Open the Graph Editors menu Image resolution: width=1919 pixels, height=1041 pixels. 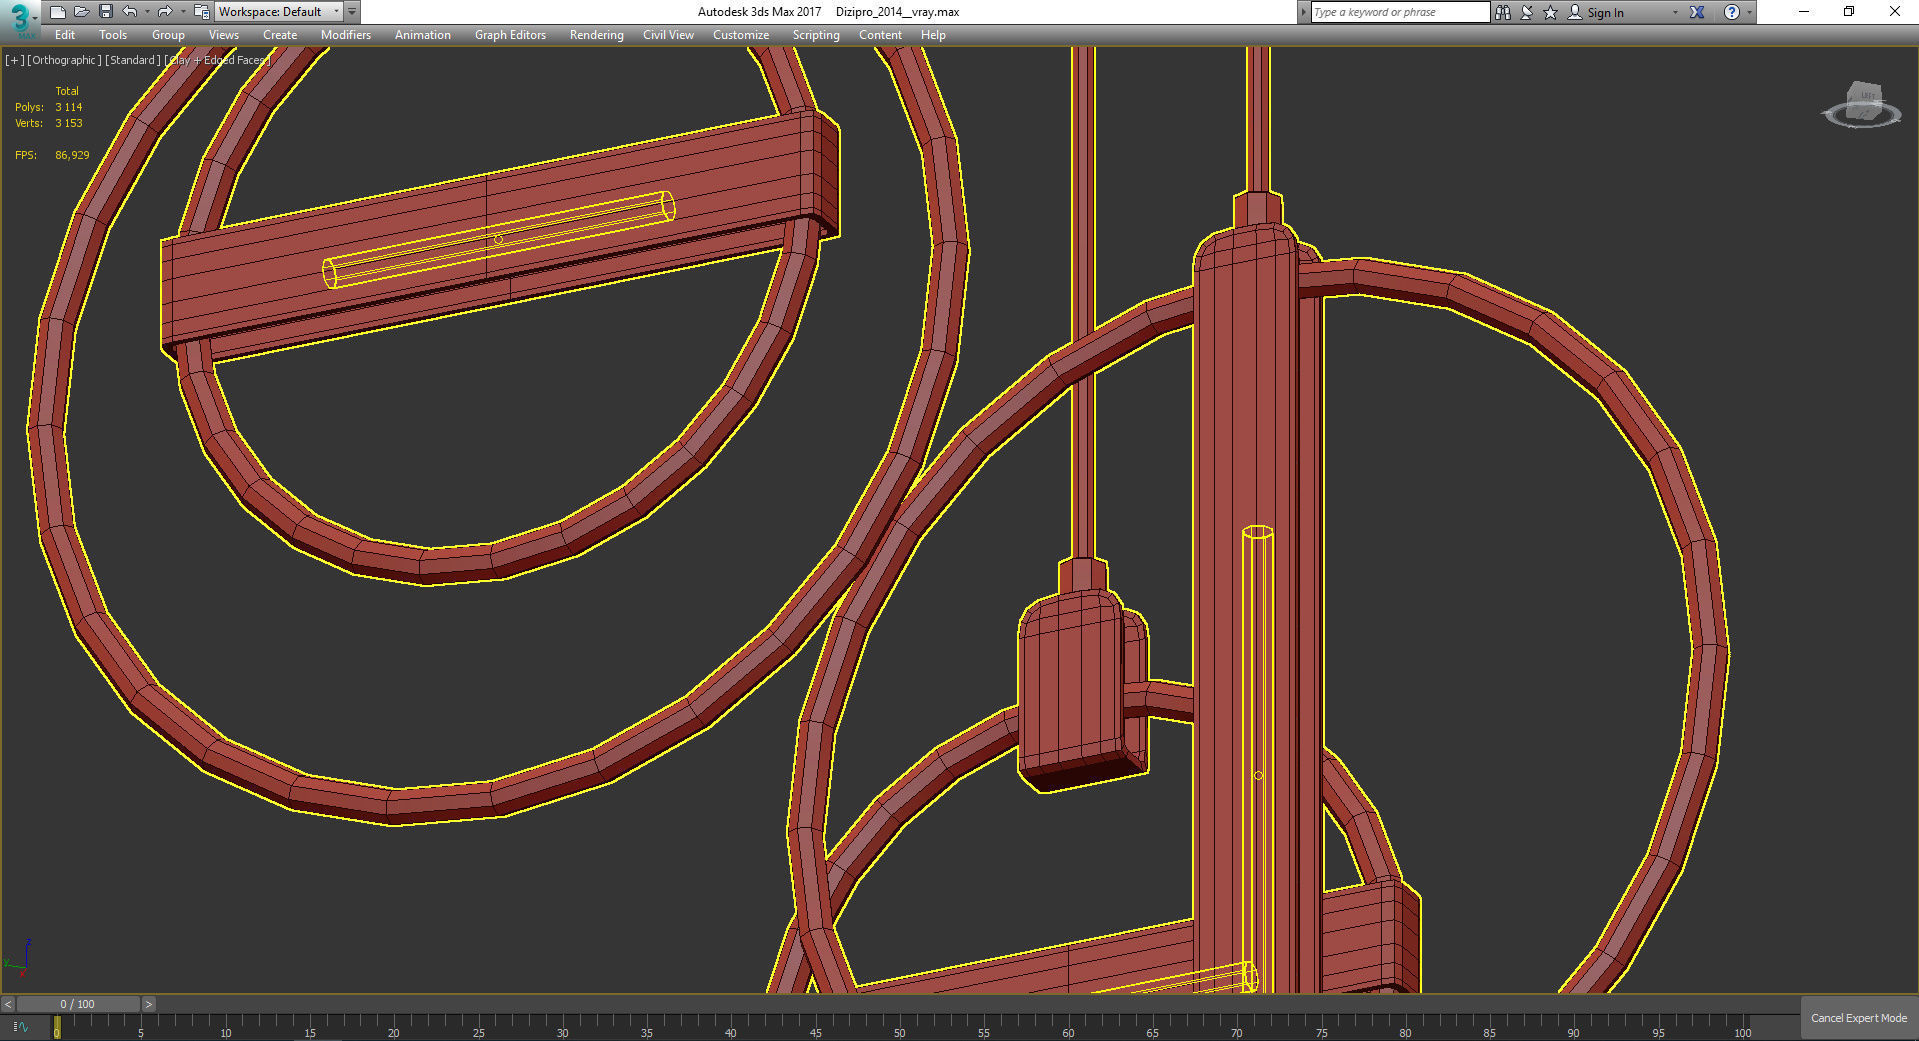[x=510, y=35]
